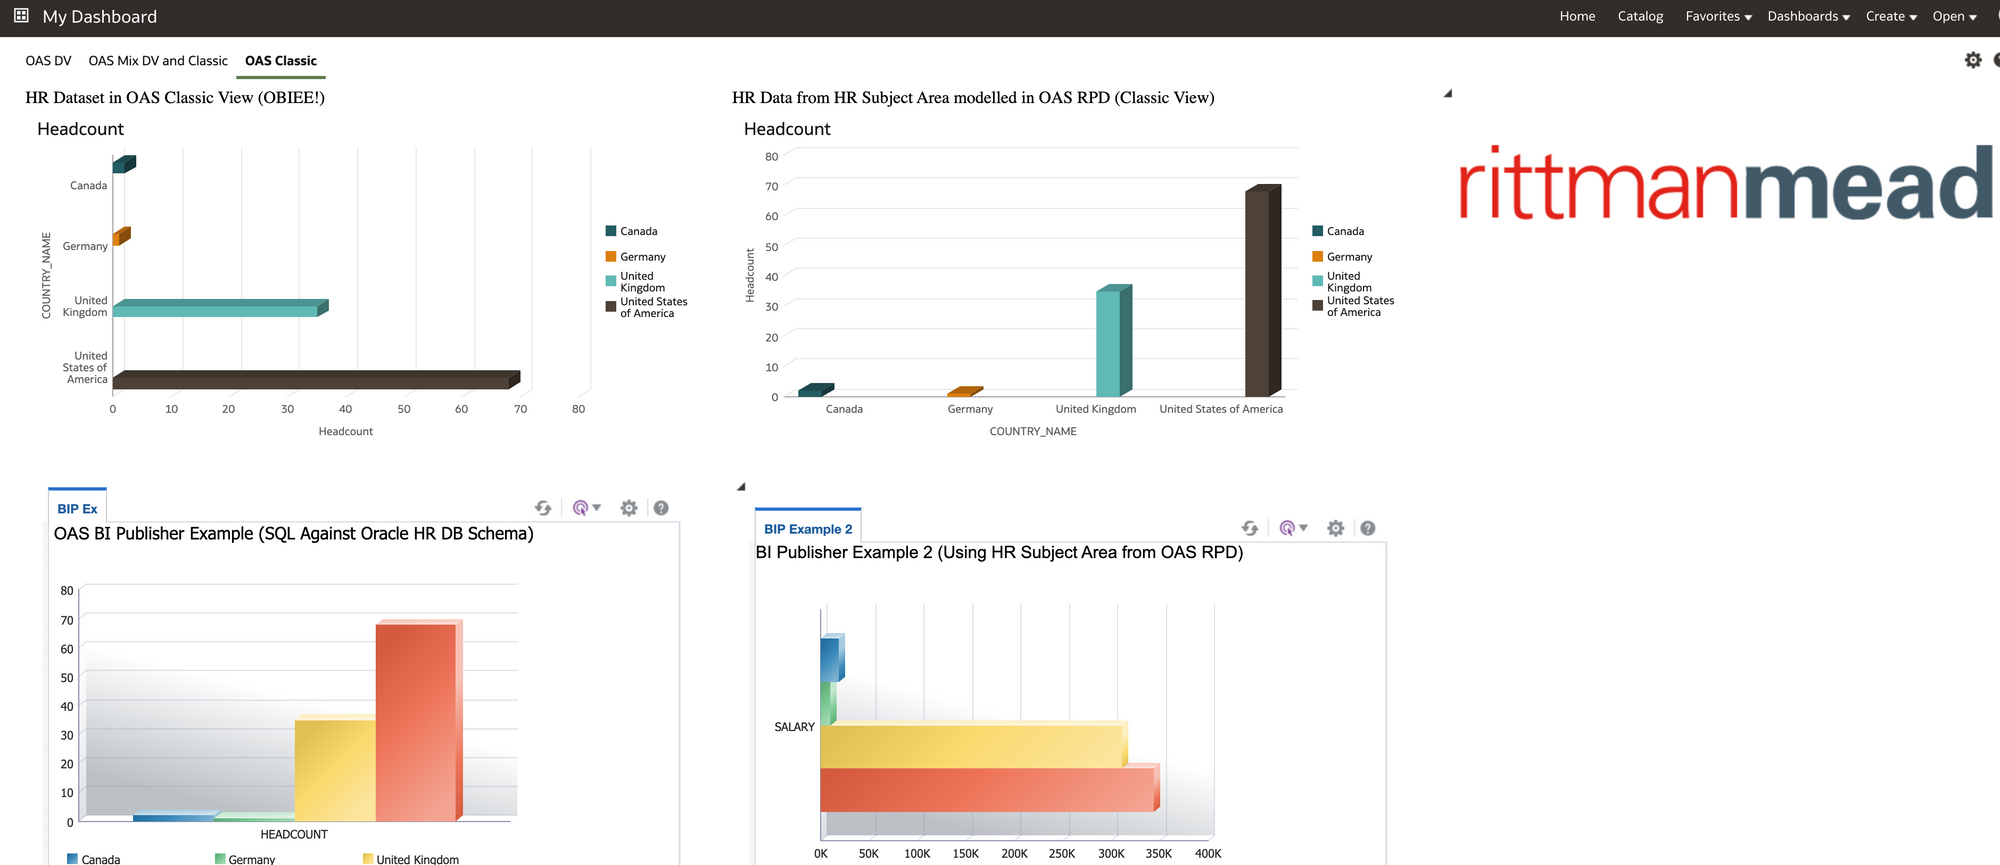Open the BIP Example 2 actions gear
Screen dimensions: 2000x865
pos(1336,528)
